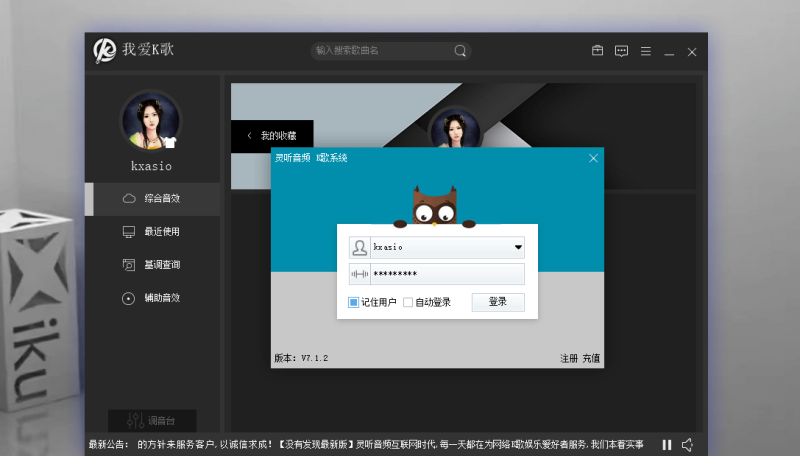This screenshot has height=456, width=800.
Task: Click the scrolling announcement text
Action: pos(390,445)
